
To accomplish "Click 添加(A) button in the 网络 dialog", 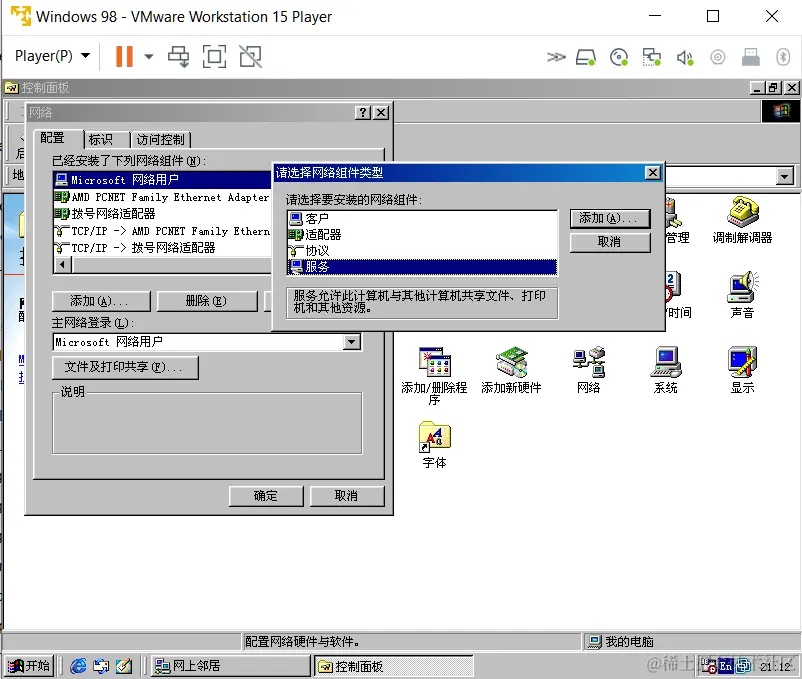I will click(x=101, y=301).
